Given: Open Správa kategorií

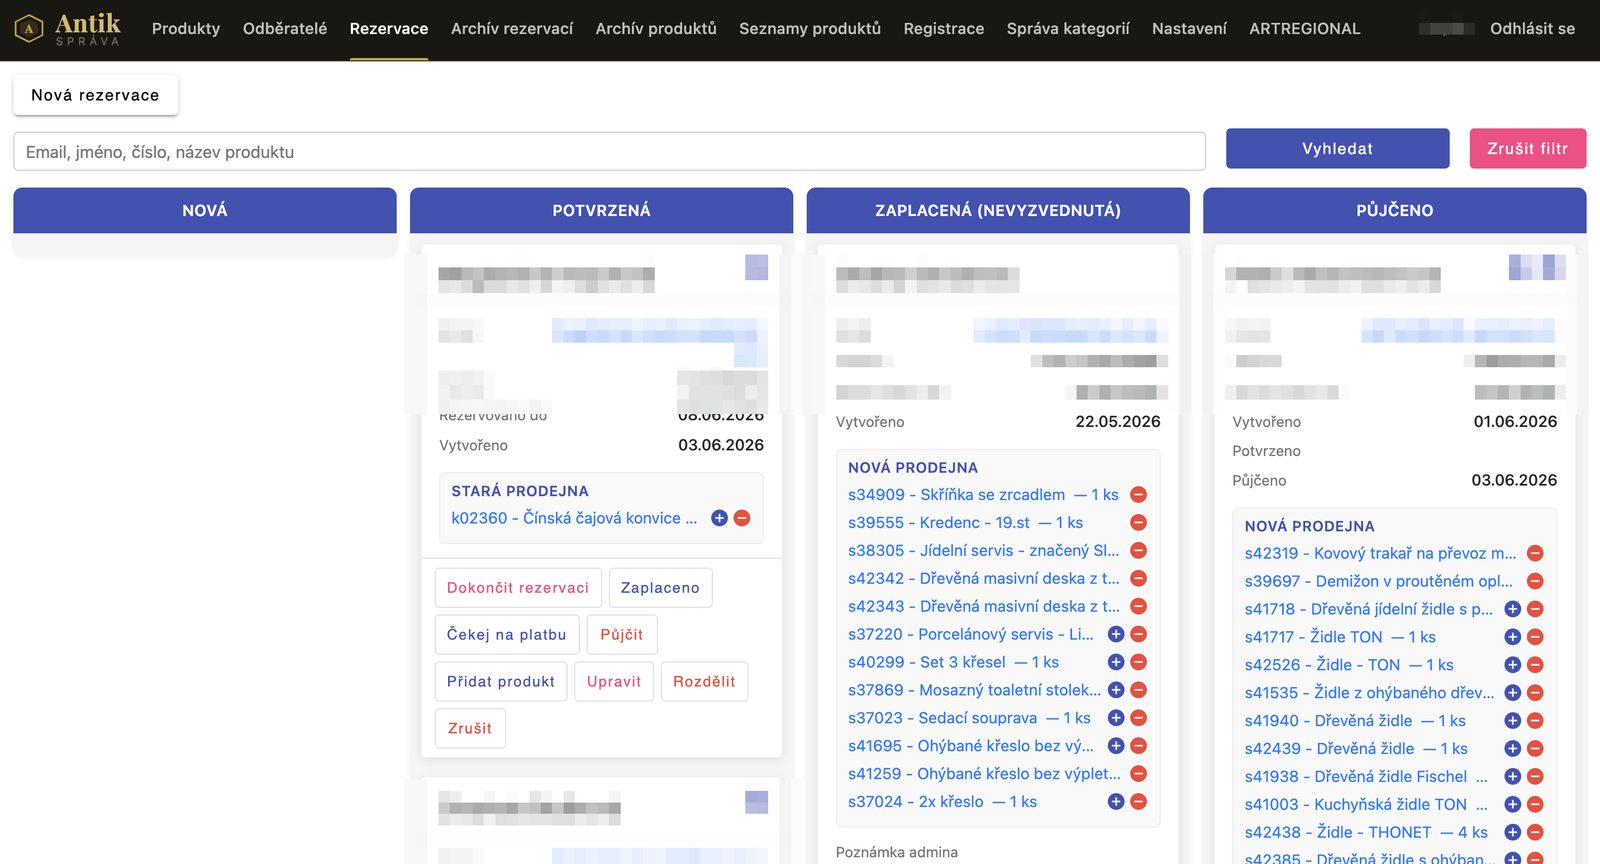Looking at the screenshot, I should [1068, 29].
